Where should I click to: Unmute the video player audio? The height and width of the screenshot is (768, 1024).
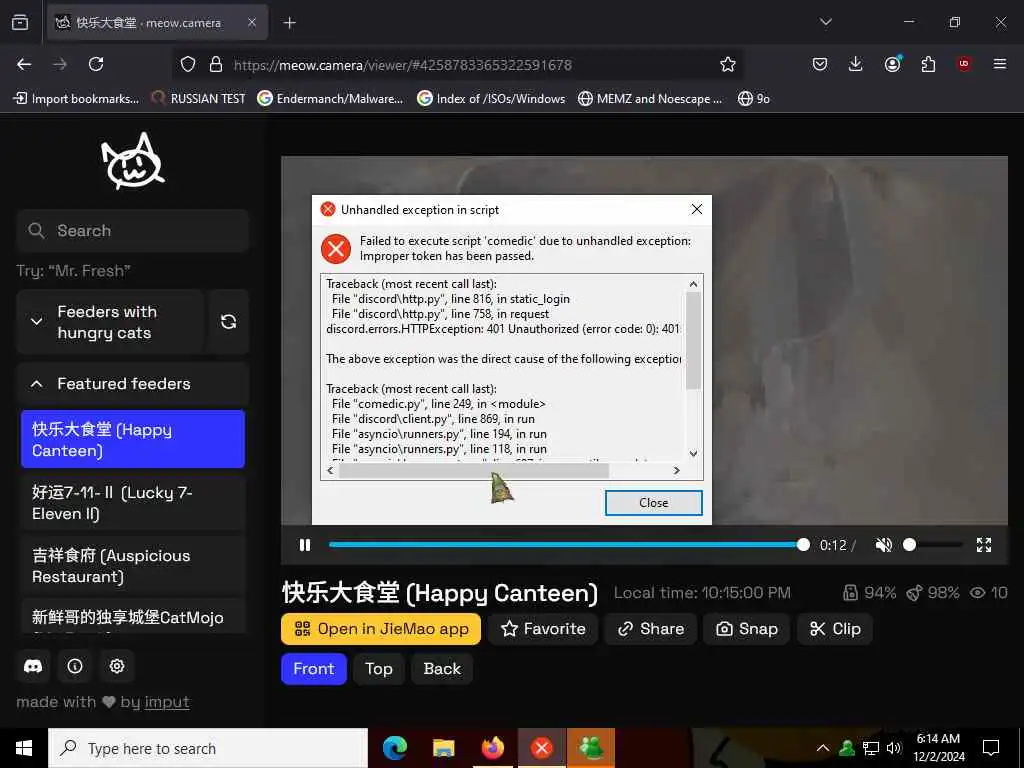[x=884, y=545]
